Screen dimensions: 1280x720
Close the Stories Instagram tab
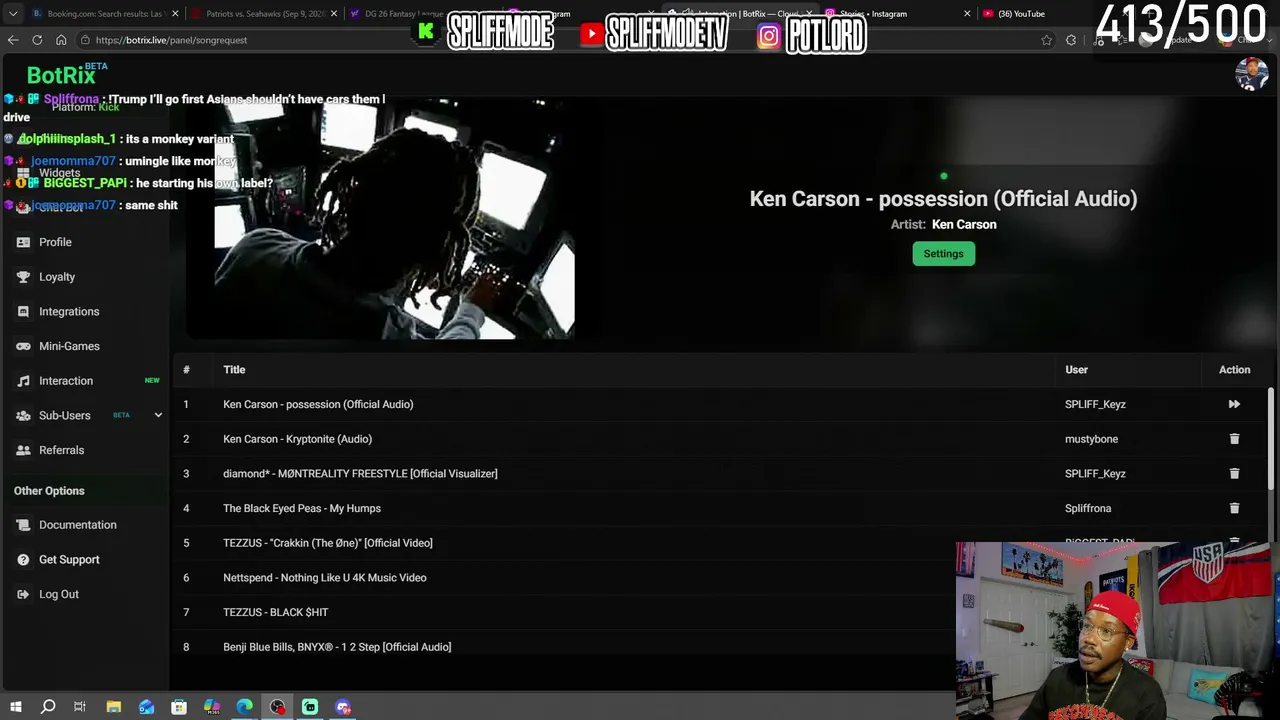point(967,14)
